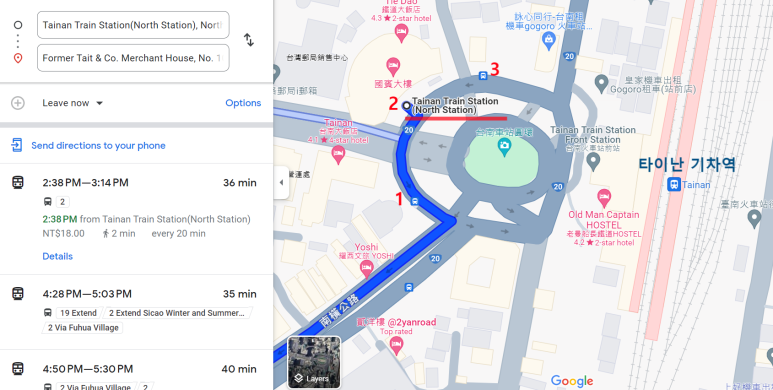Click the Gogoro shopping bag marker

tap(549, 41)
